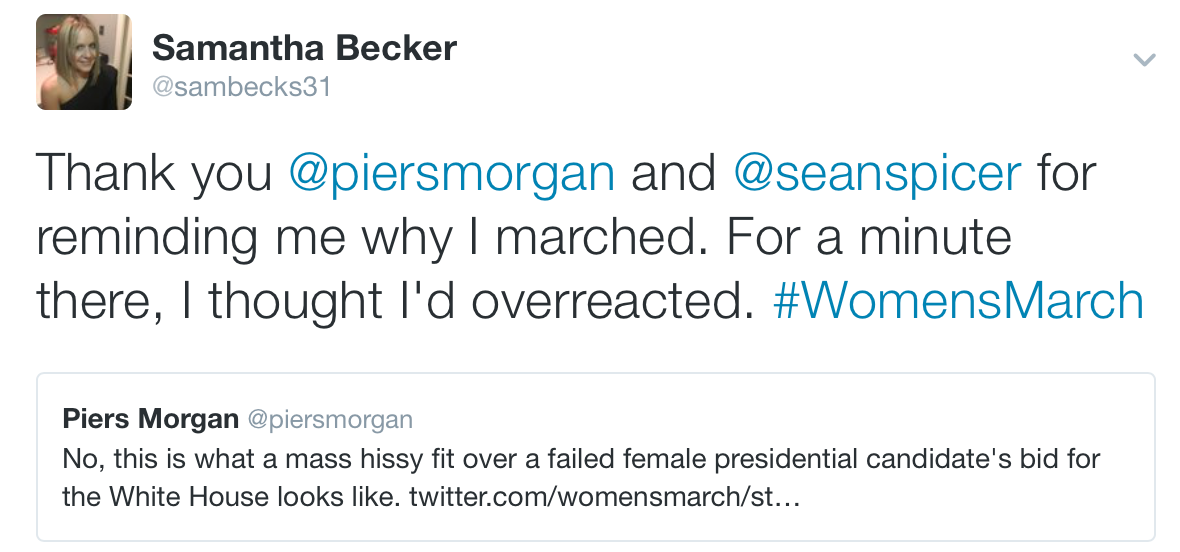Click the gray @piersmorgan handle in quote
This screenshot has height=552, width=1180.
point(330,419)
